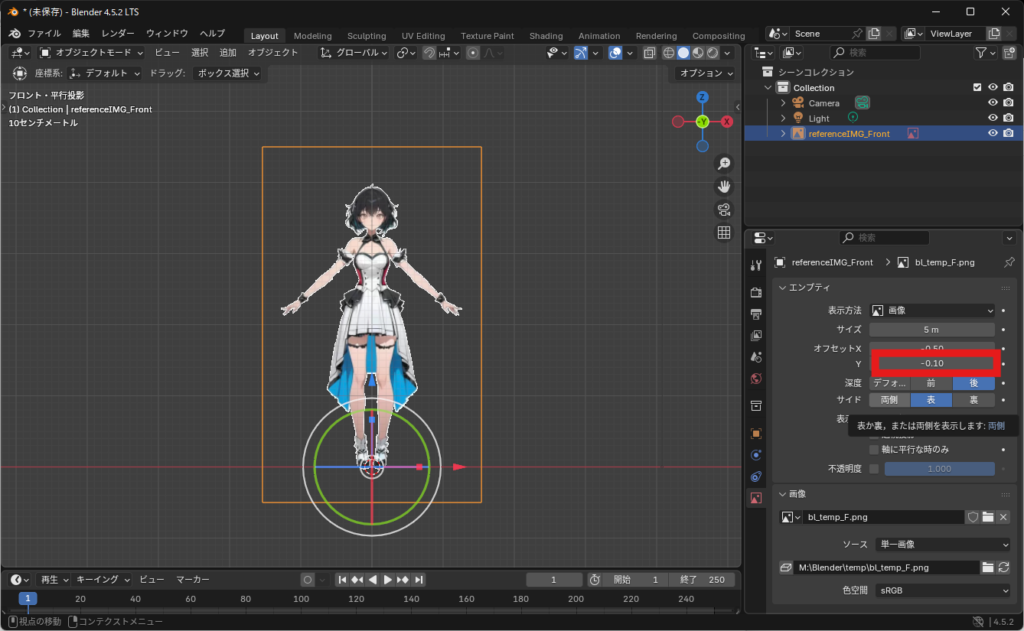1024x631 pixels.
Task: Open folder icon beside bl_temp_F.png path
Action: pos(988,567)
